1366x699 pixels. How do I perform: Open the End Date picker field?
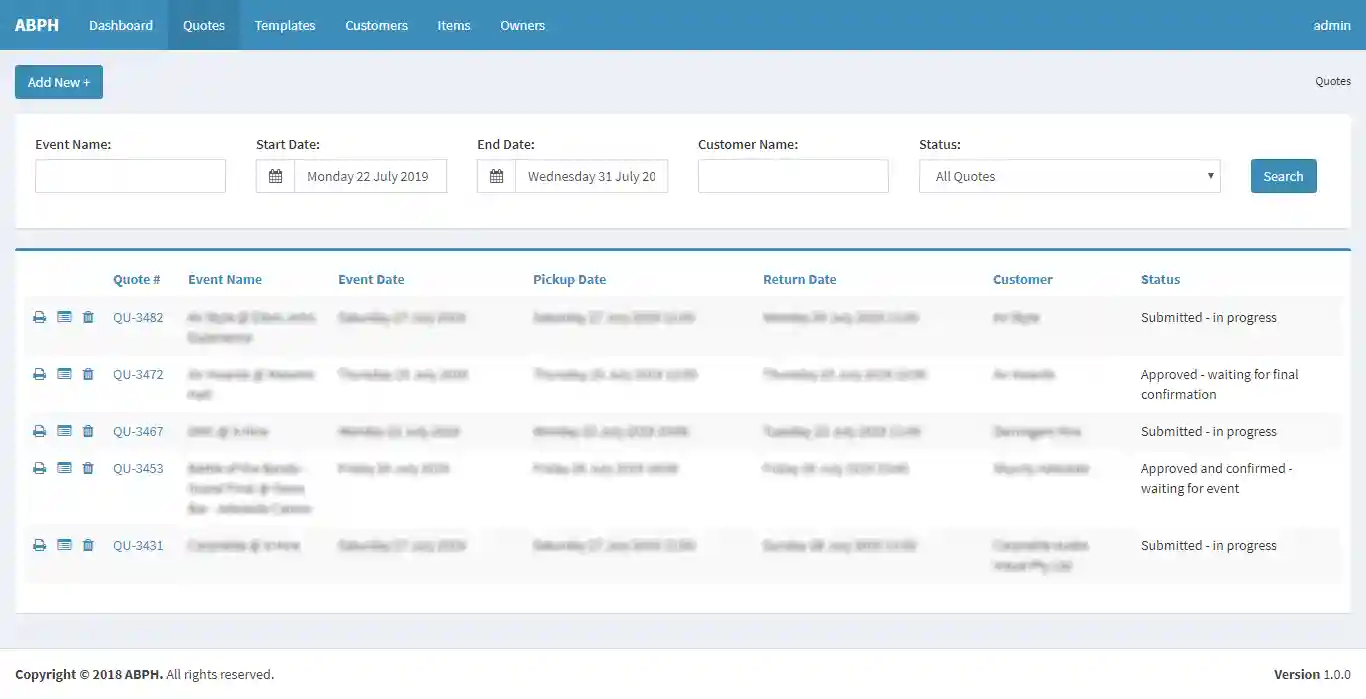click(x=591, y=177)
